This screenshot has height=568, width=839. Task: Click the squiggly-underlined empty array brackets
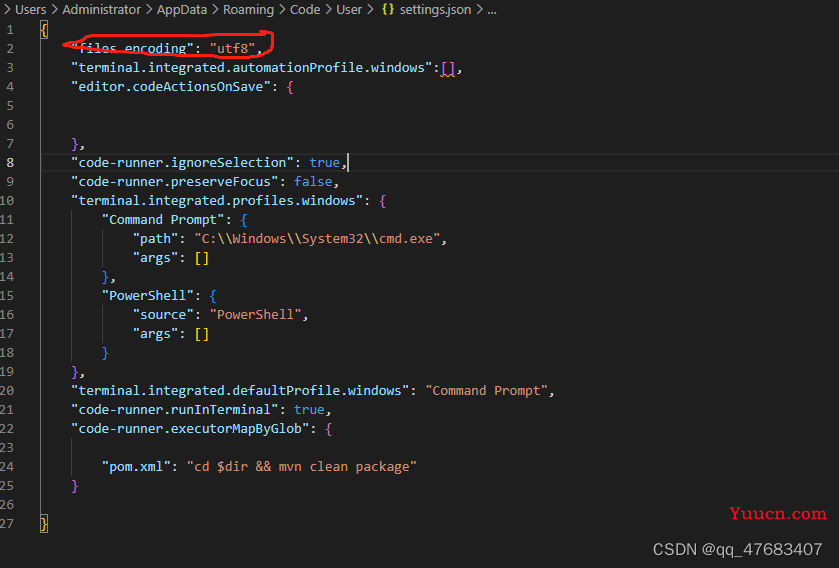[448, 68]
